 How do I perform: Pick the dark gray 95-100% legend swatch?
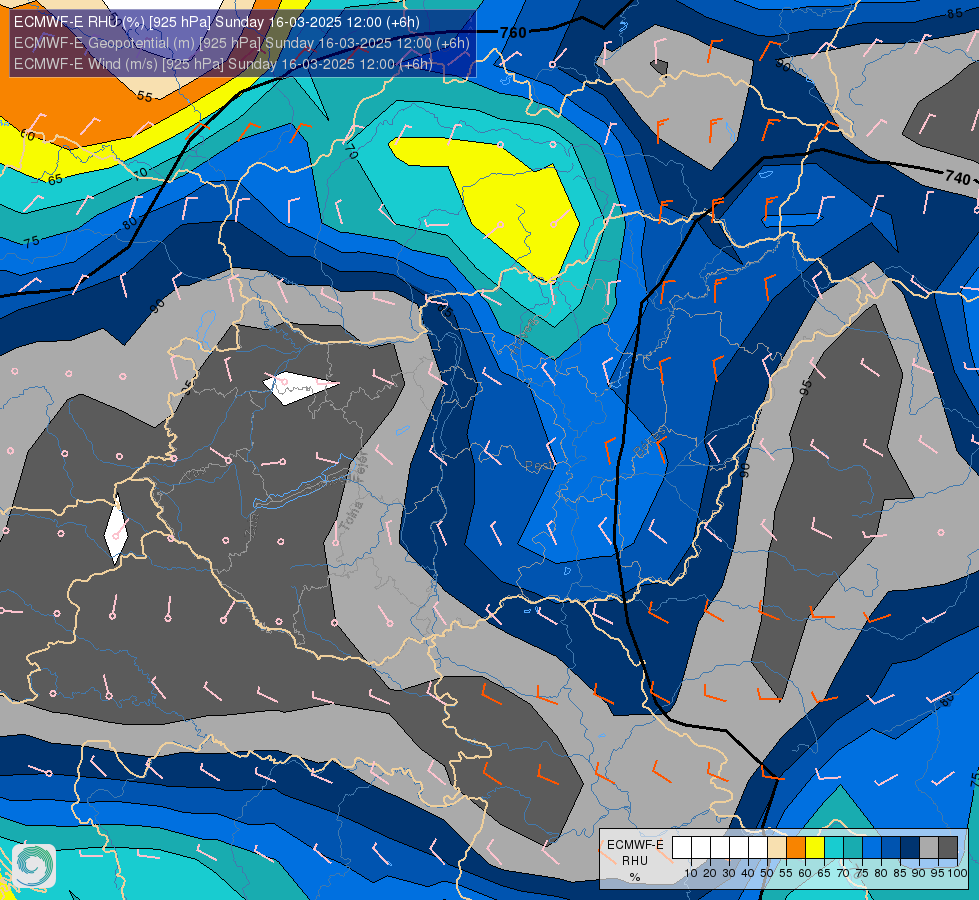(948, 847)
